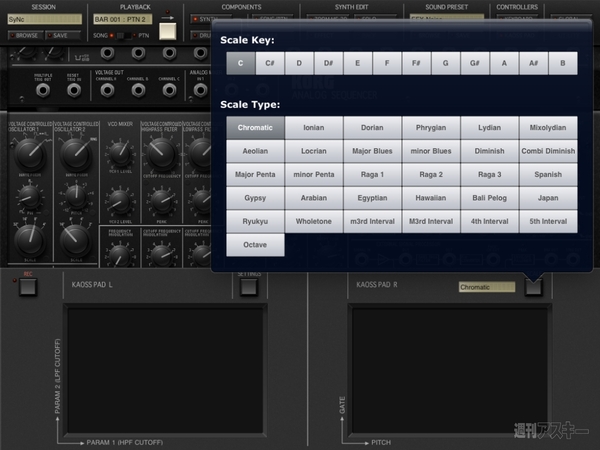This screenshot has width=600, height=450.
Task: Click the Multiple Trig Out jack
Action: (44, 90)
